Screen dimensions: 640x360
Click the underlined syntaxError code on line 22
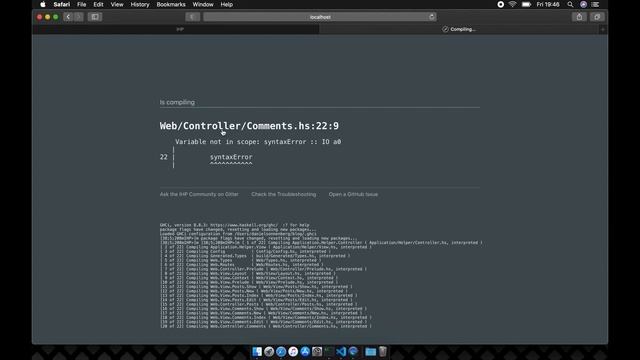point(231,157)
